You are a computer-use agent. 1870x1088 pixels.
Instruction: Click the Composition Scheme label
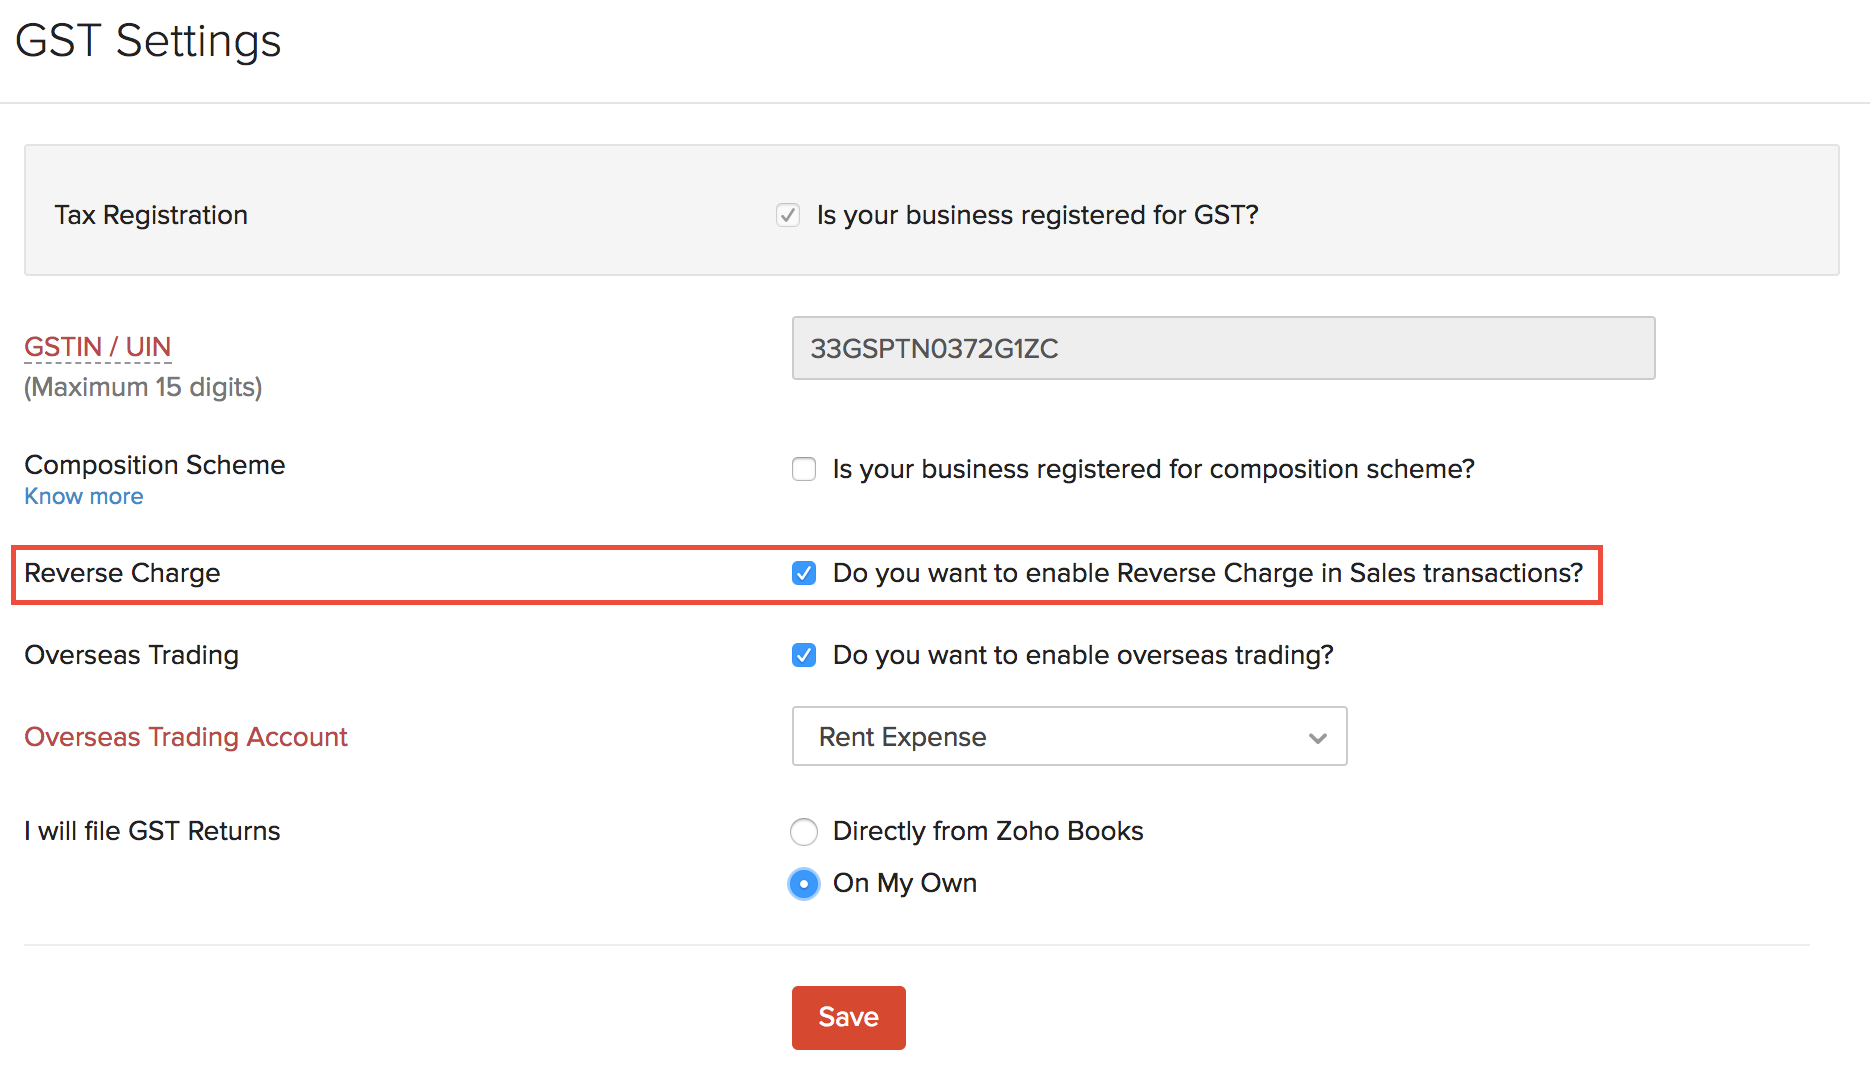click(154, 464)
